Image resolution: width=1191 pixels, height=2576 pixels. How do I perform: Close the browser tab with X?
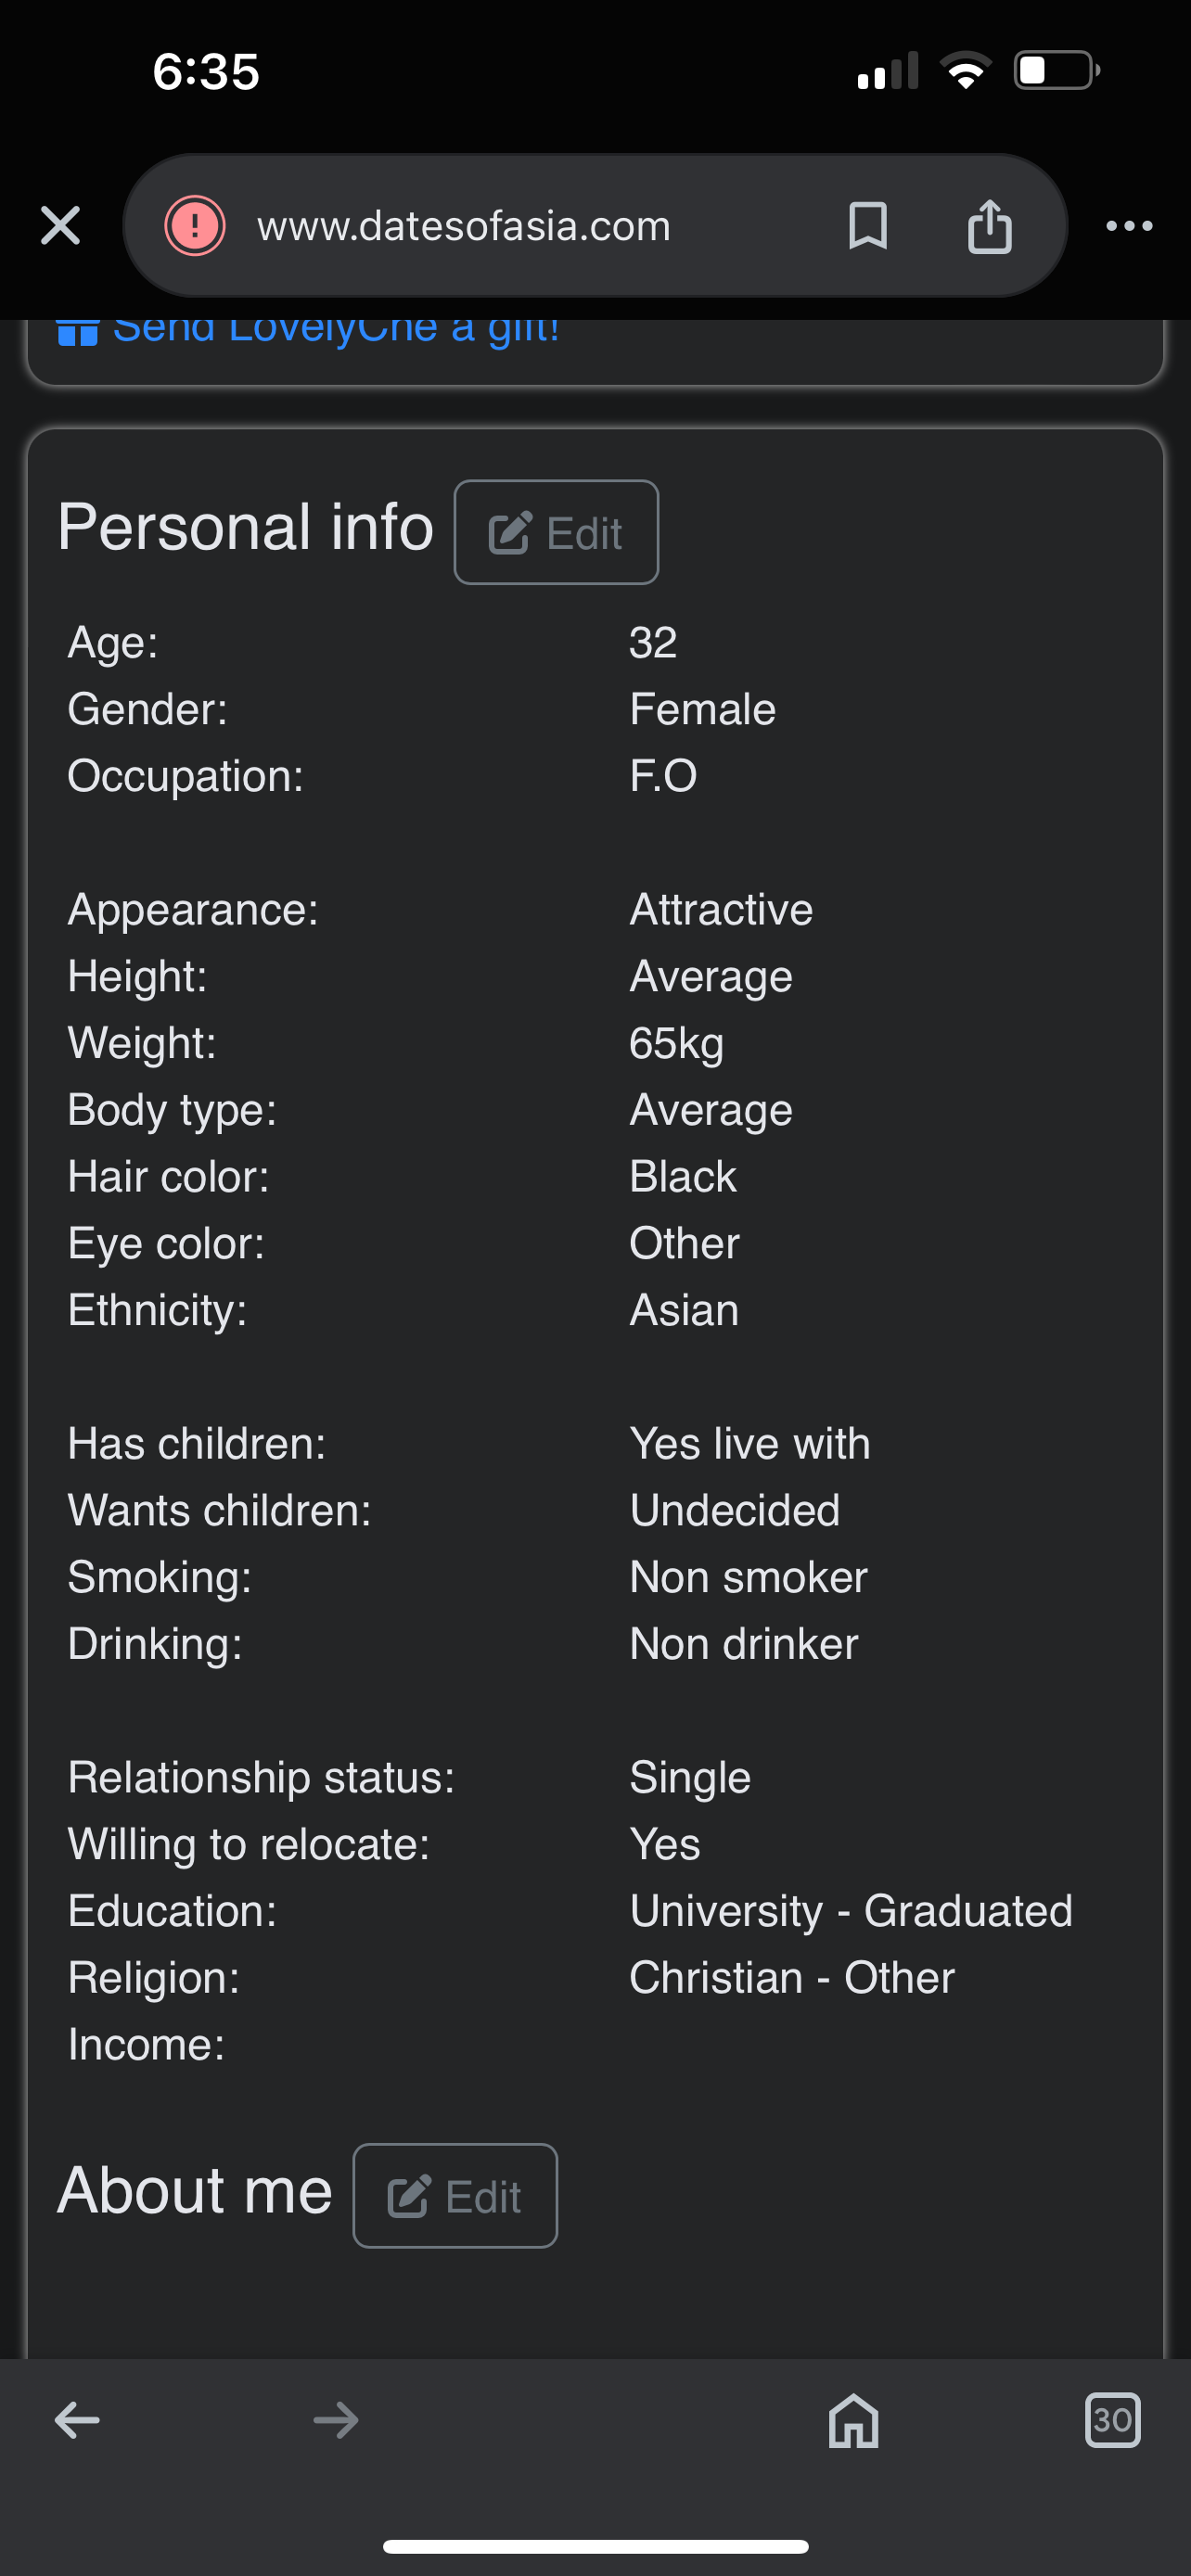tap(60, 225)
